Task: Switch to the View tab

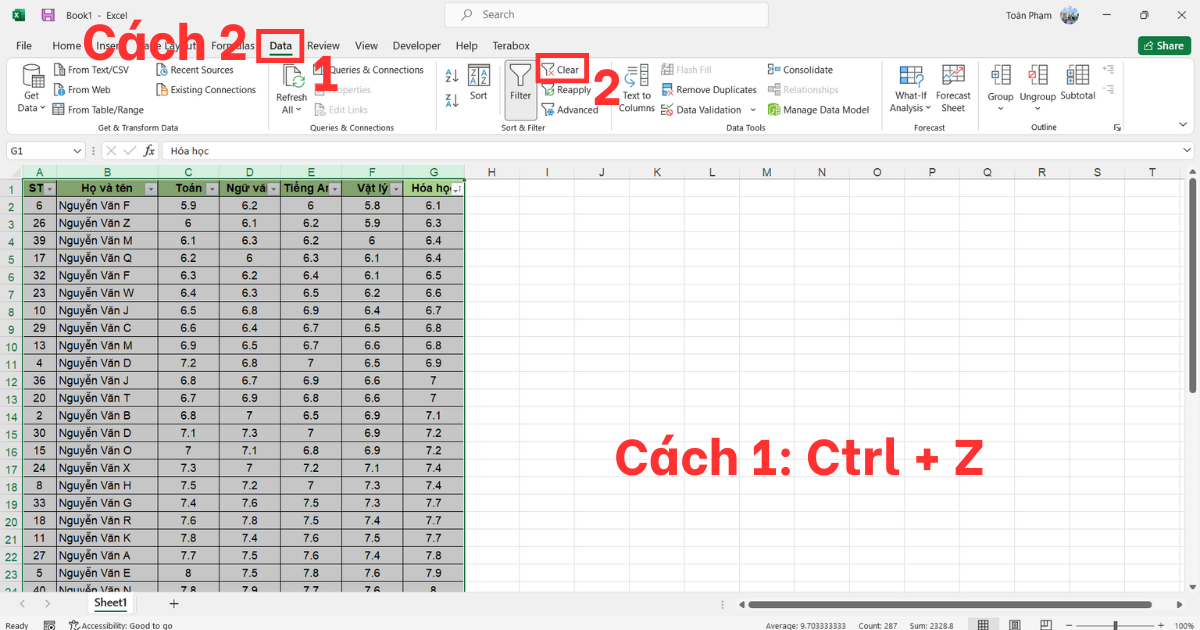Action: (366, 46)
